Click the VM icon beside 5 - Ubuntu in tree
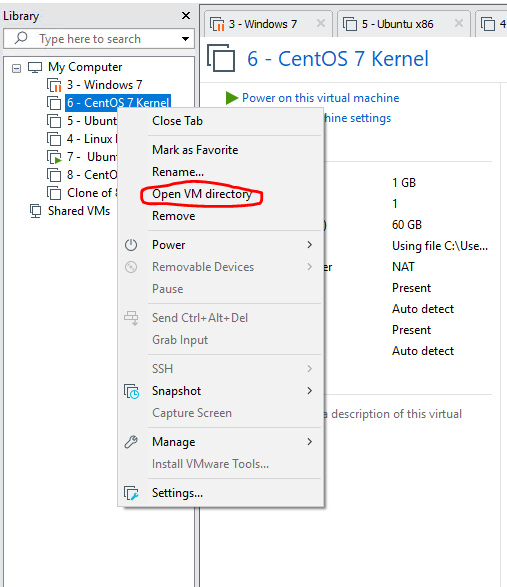The image size is (507, 587). point(54,121)
